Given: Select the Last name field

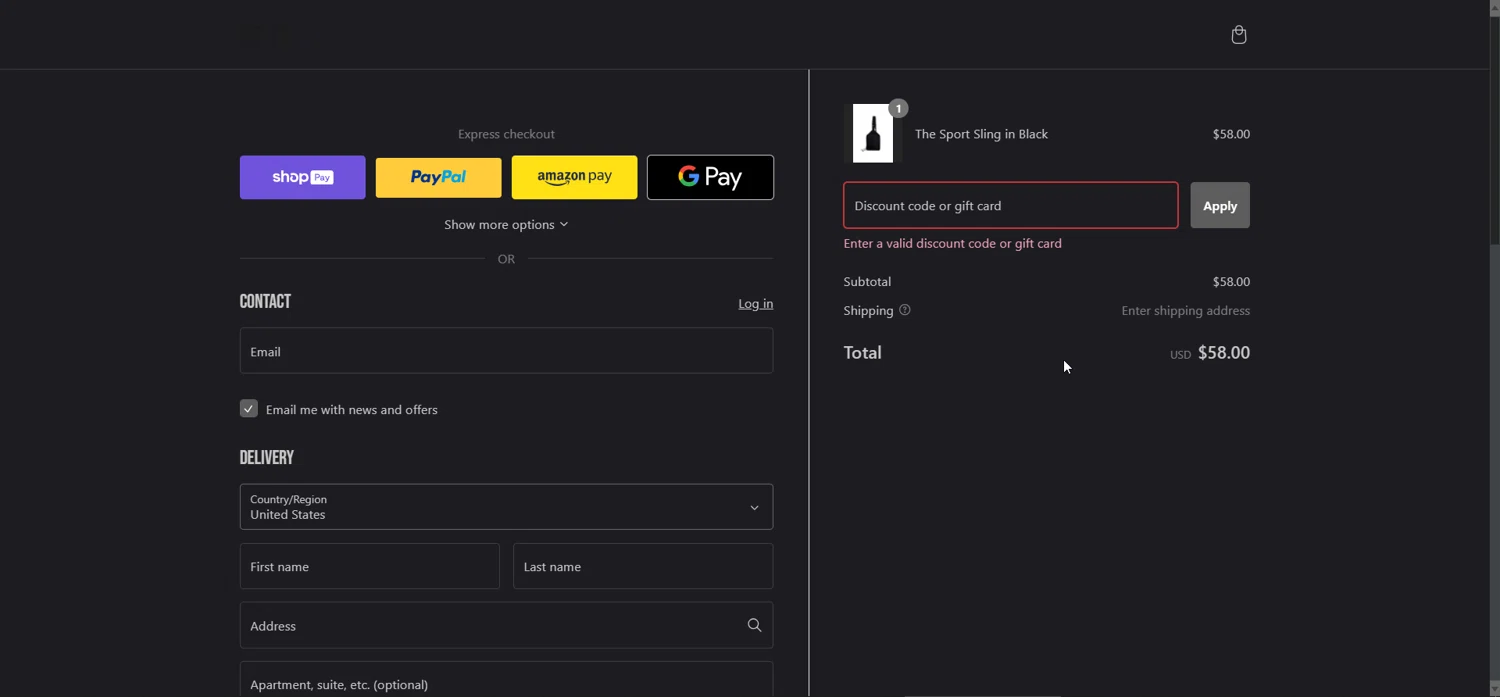Looking at the screenshot, I should (x=643, y=566).
